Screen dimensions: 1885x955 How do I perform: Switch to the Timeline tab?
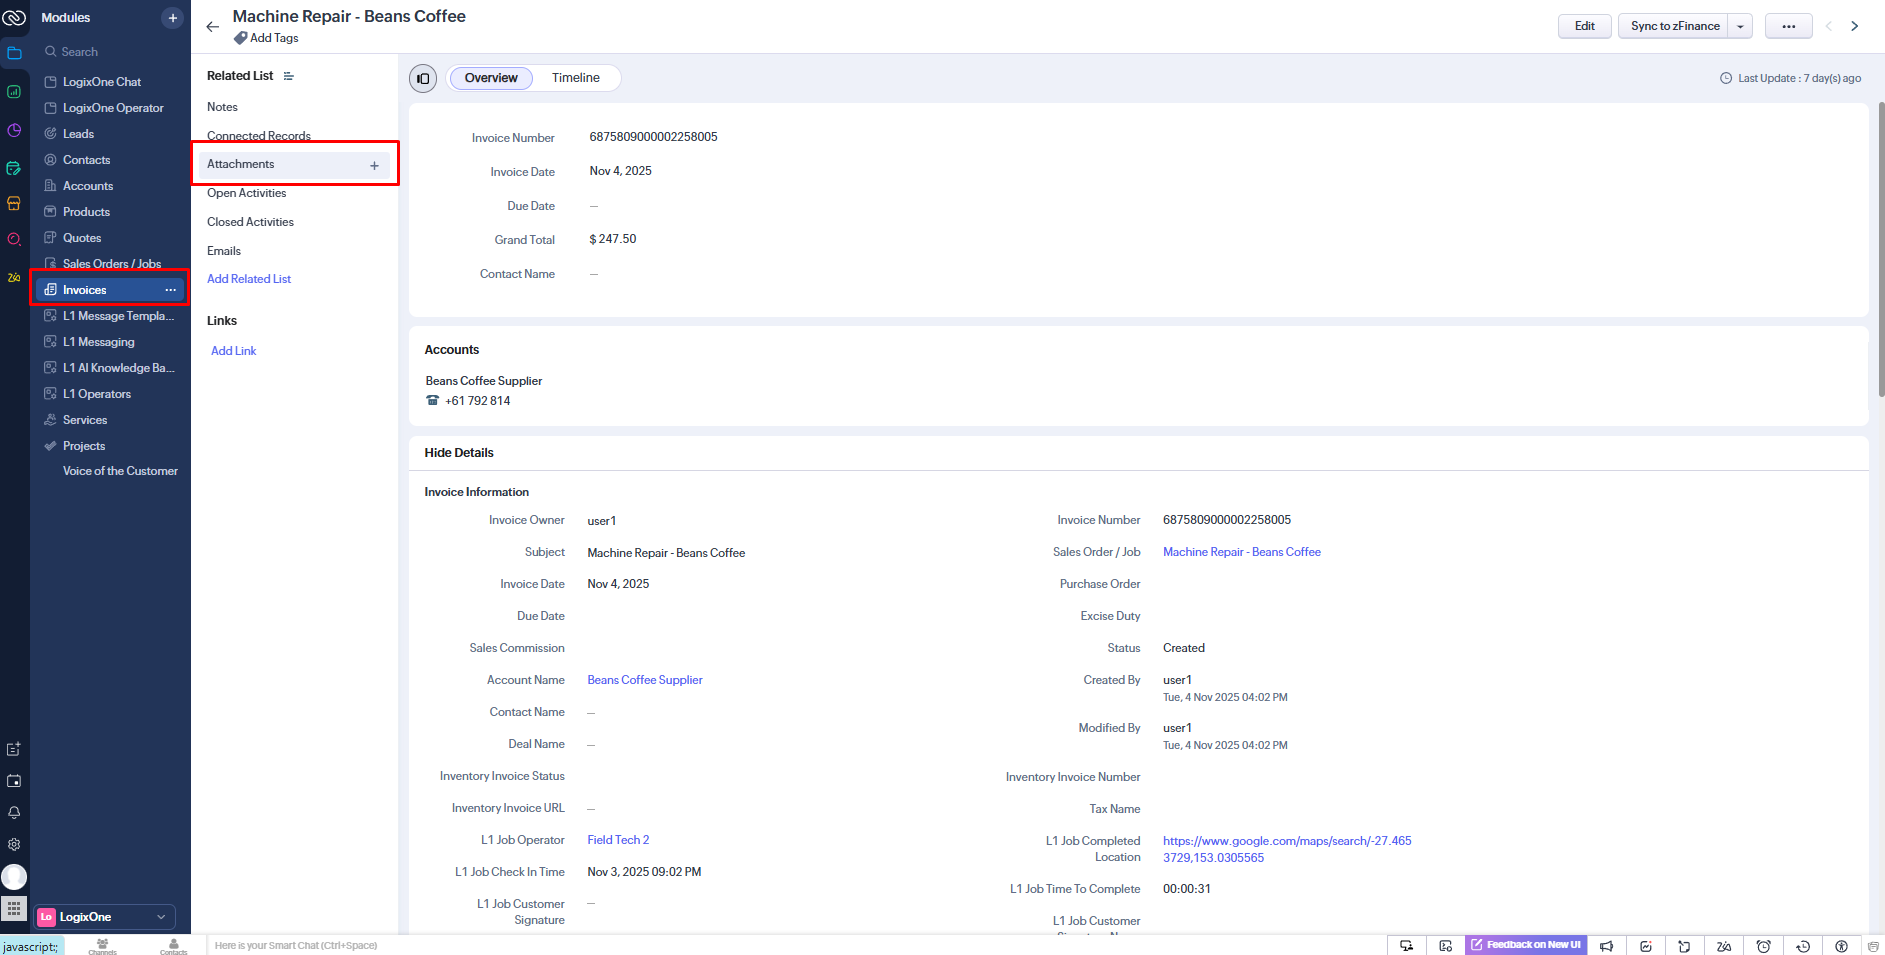tap(576, 78)
